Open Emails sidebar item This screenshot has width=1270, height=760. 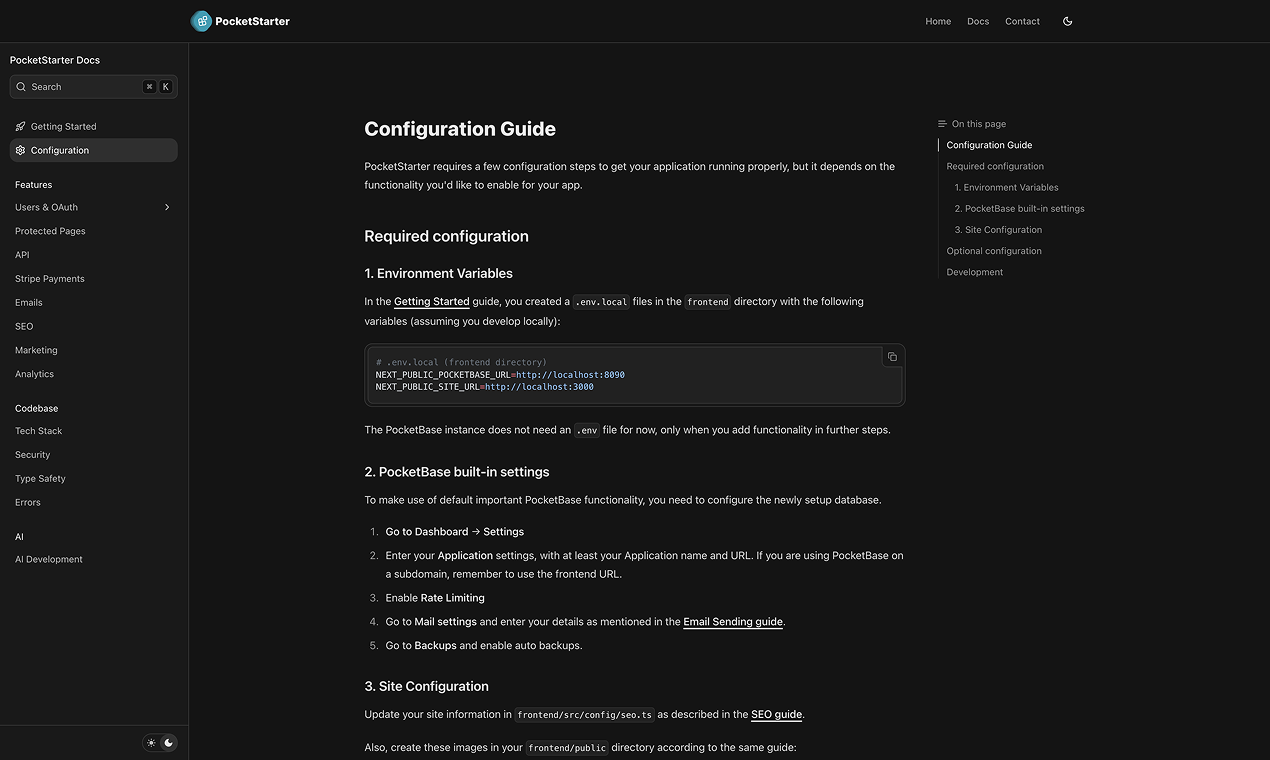click(x=29, y=302)
